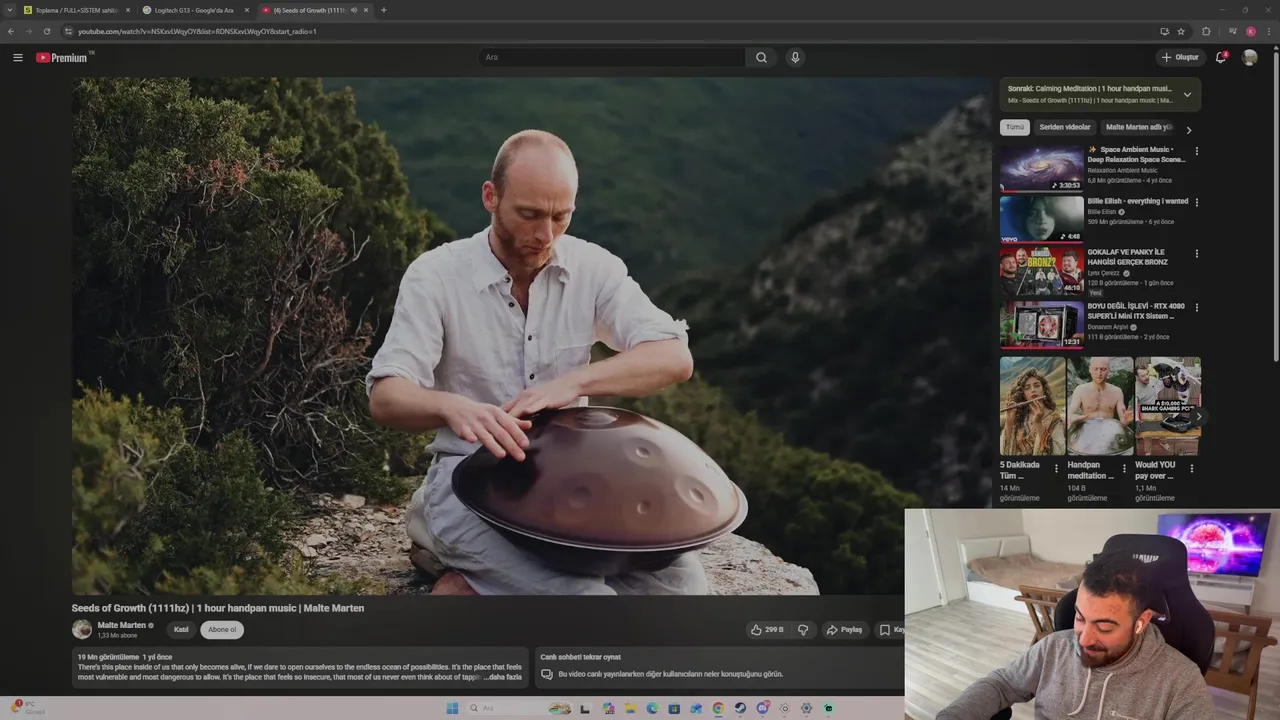Image resolution: width=1280 pixels, height=720 pixels.
Task: Bookmark this page with star icon
Action: click(1181, 31)
